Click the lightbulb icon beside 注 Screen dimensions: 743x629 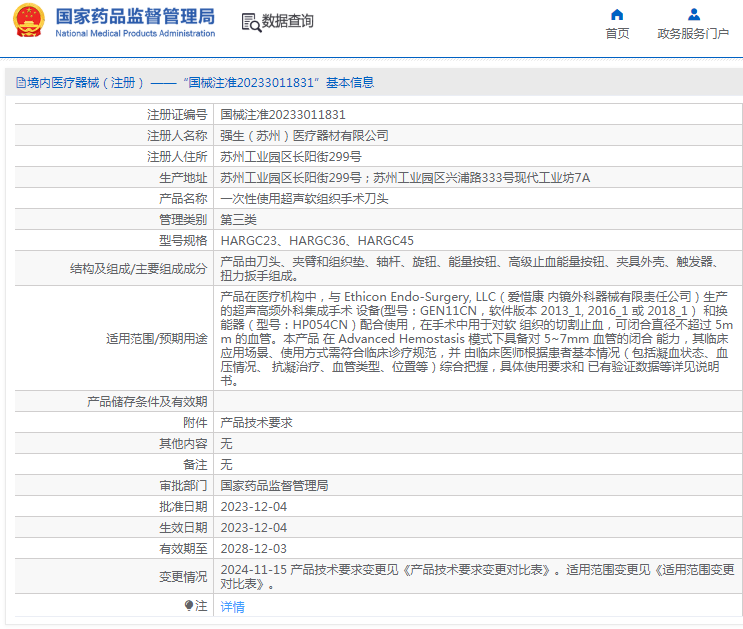click(189, 606)
